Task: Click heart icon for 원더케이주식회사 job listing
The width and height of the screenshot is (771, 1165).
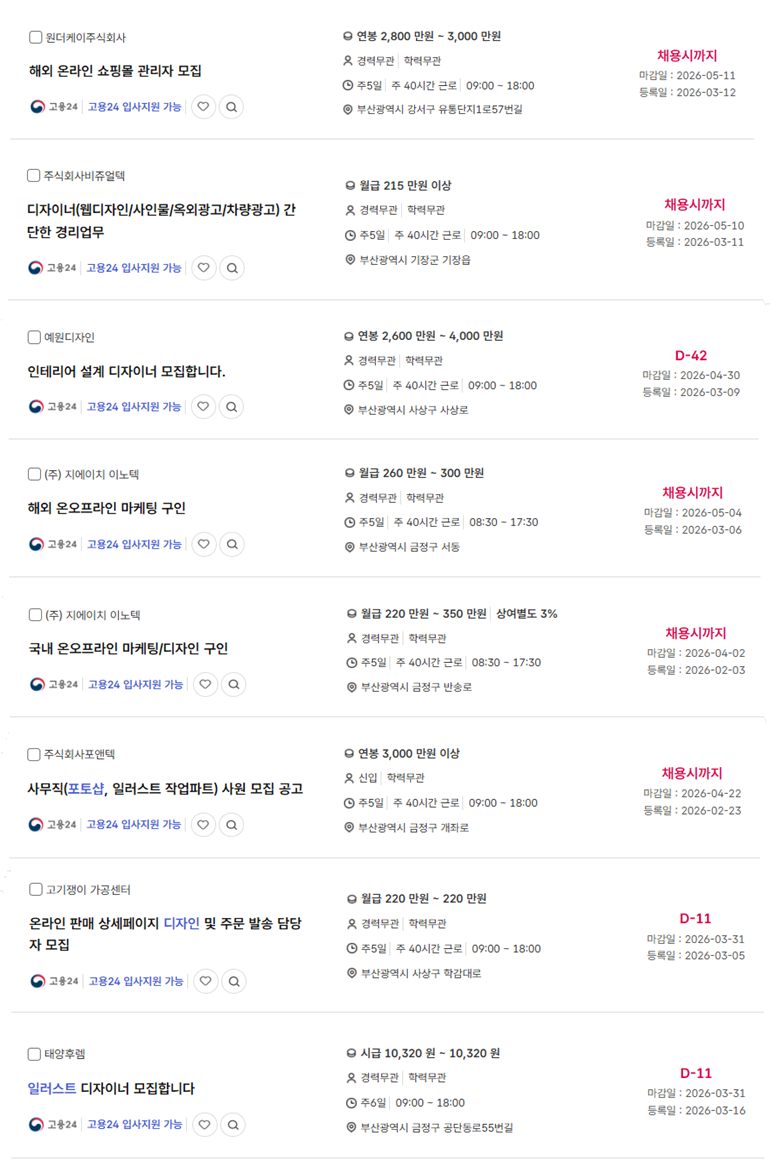Action: 204,106
